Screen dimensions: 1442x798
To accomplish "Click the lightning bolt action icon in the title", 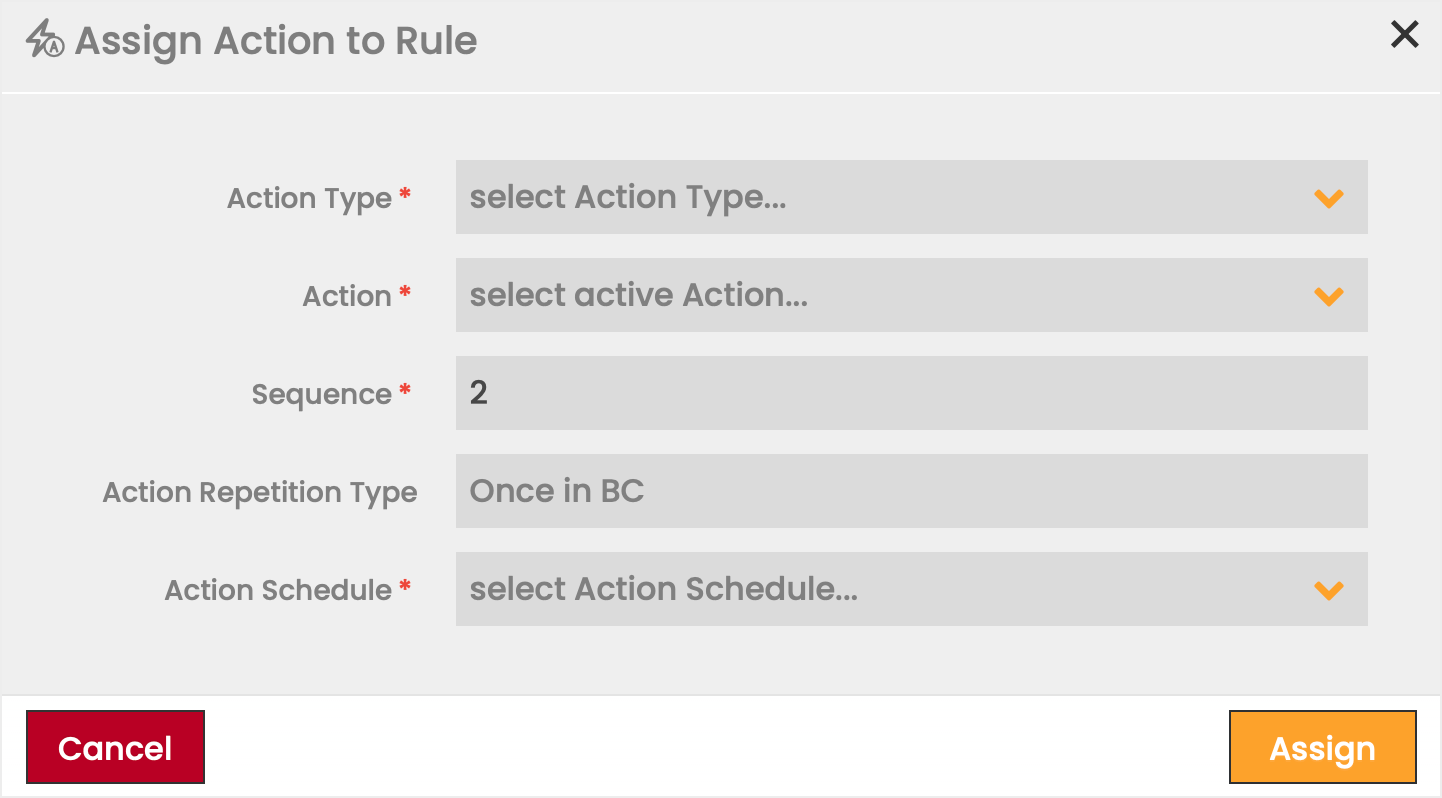I will 44,41.
